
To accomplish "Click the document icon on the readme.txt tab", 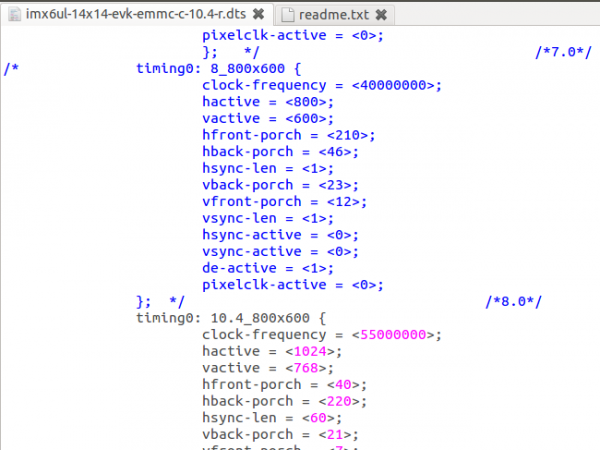I will pos(288,15).
